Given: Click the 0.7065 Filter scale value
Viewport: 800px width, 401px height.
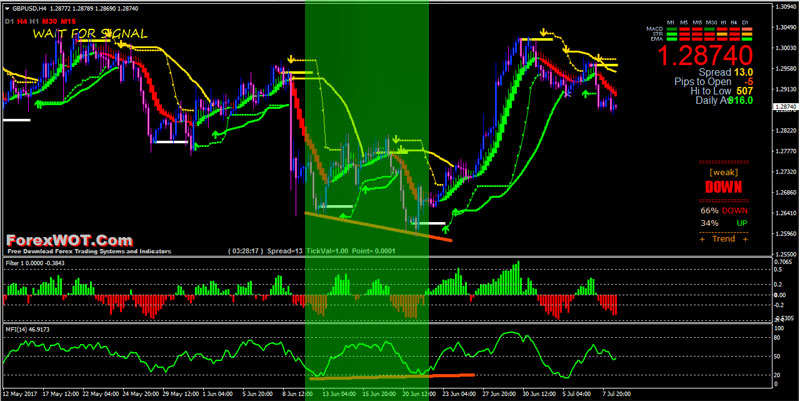Looking at the screenshot, I should click(x=782, y=262).
